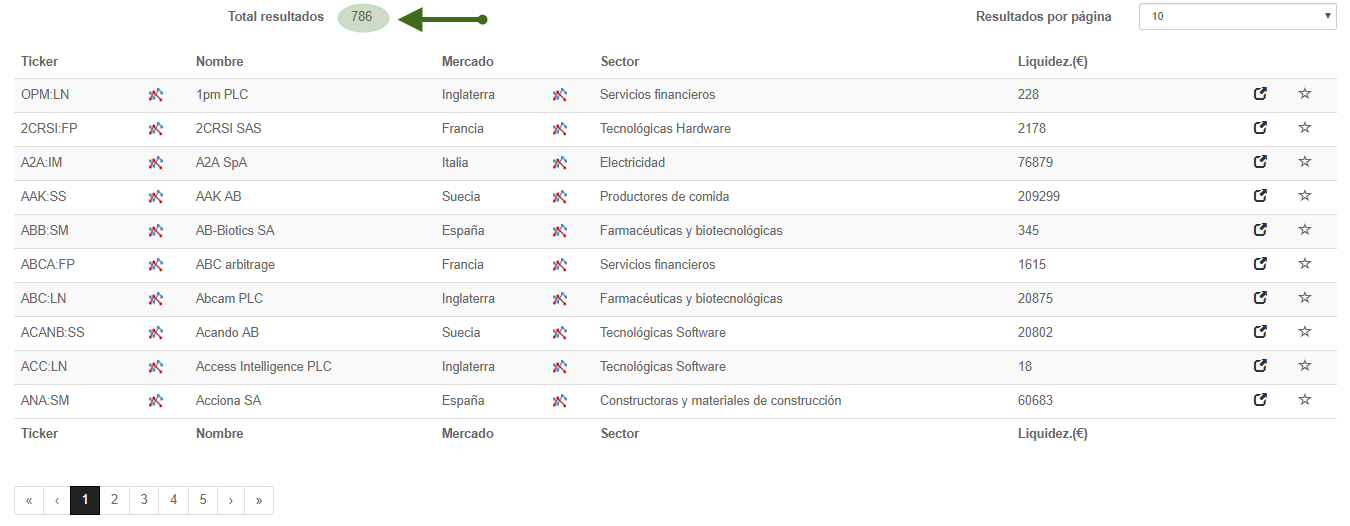Click chart icon next to Francia for 2CRSI
1350x526 pixels.
tap(559, 129)
